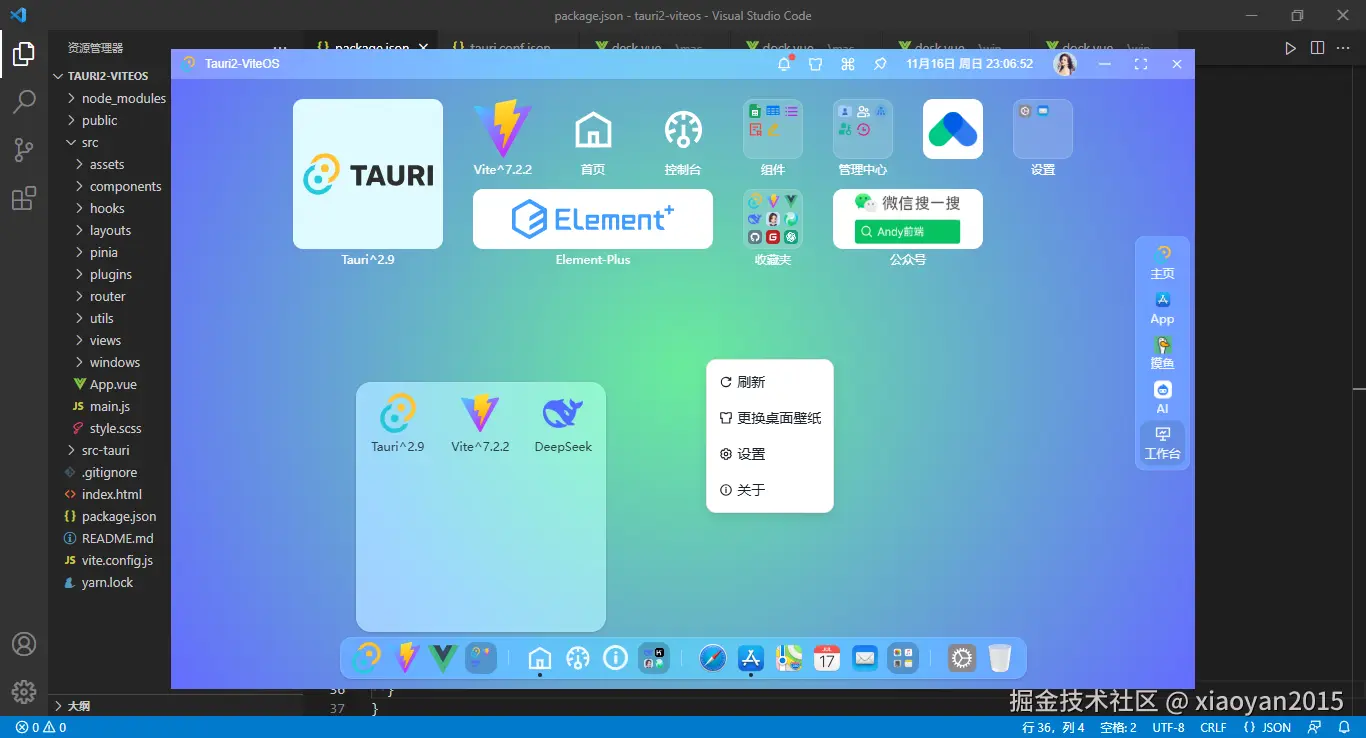Click the command key icon in titlebar

(848, 64)
